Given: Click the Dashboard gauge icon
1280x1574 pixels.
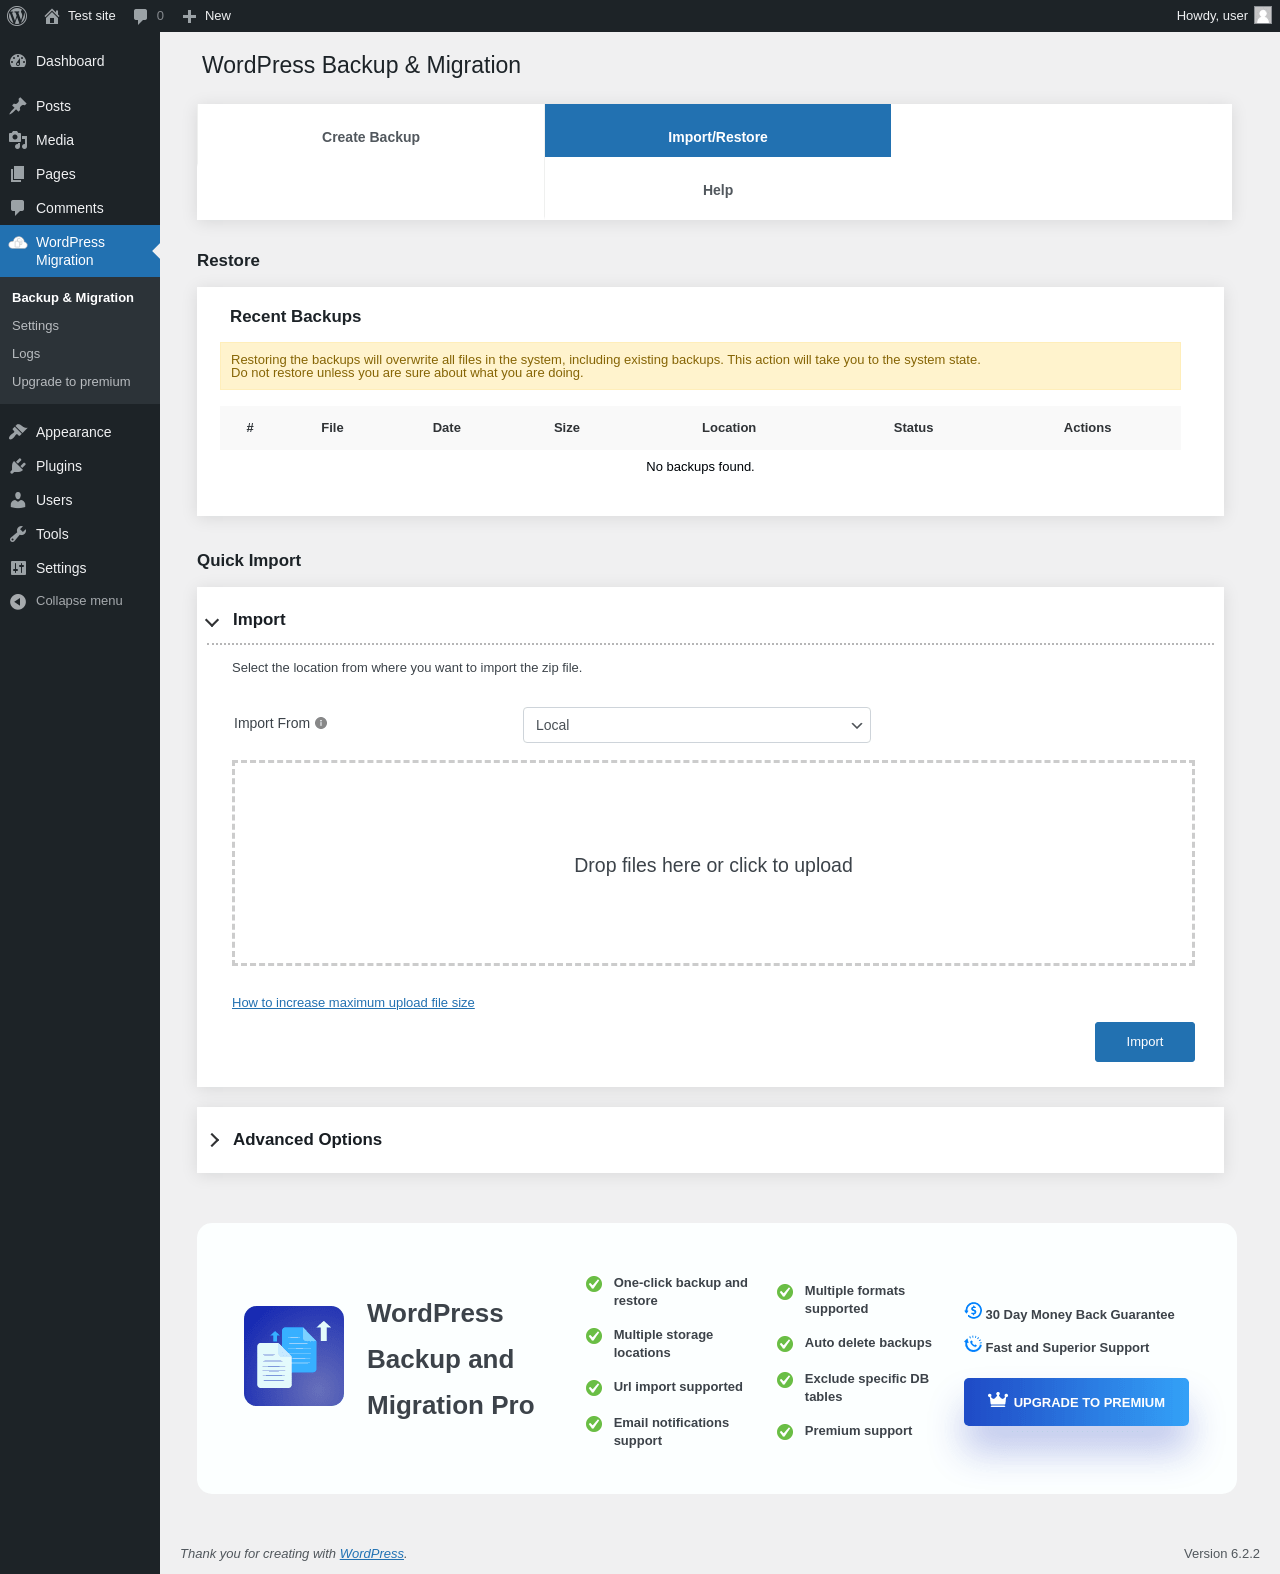Looking at the screenshot, I should tap(18, 61).
